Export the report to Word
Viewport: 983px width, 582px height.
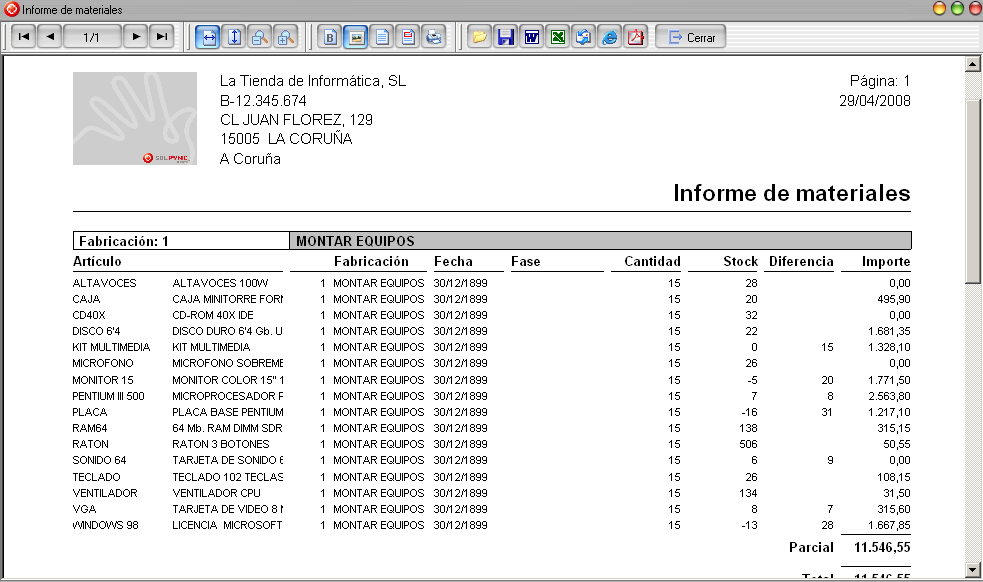532,37
